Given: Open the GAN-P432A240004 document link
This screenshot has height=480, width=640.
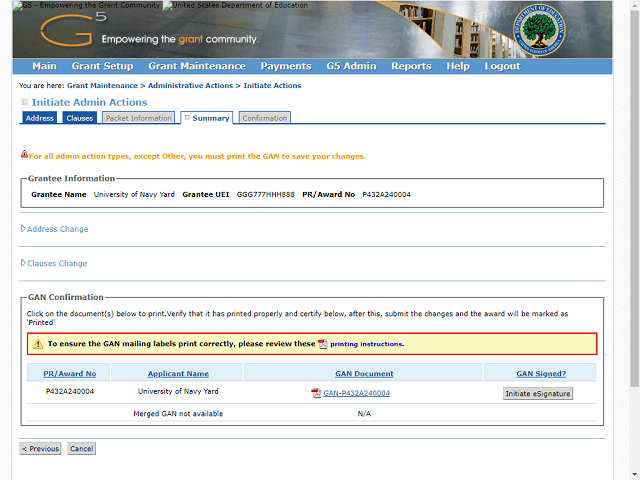Looking at the screenshot, I should (356, 393).
